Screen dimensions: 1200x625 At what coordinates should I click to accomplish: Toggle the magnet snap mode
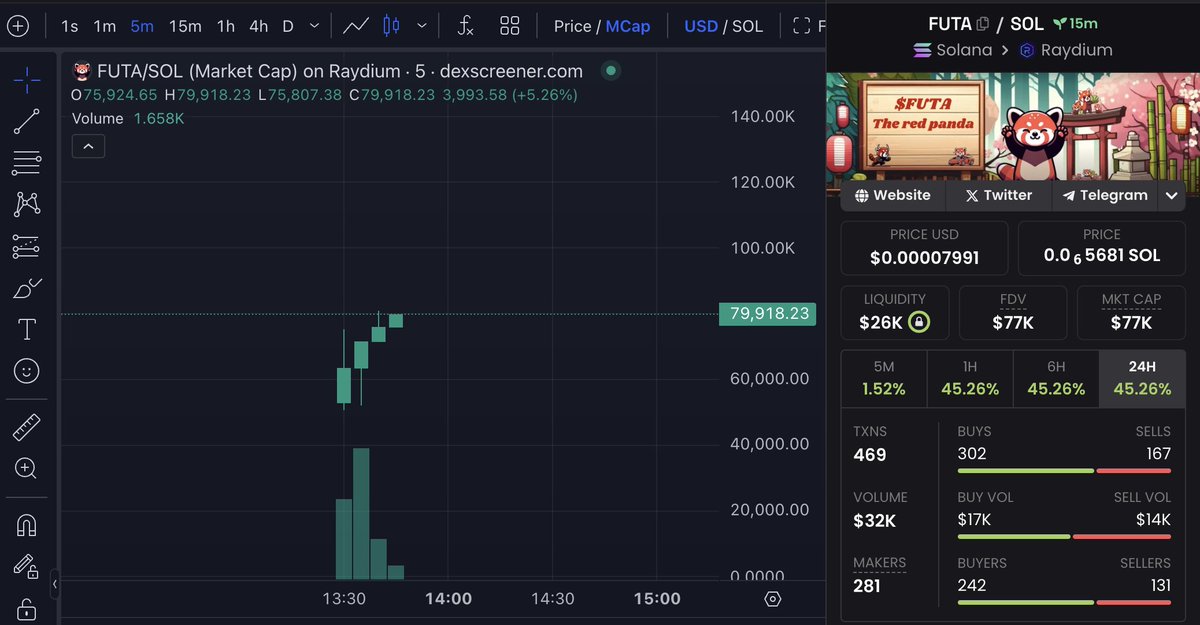pyautogui.click(x=27, y=525)
